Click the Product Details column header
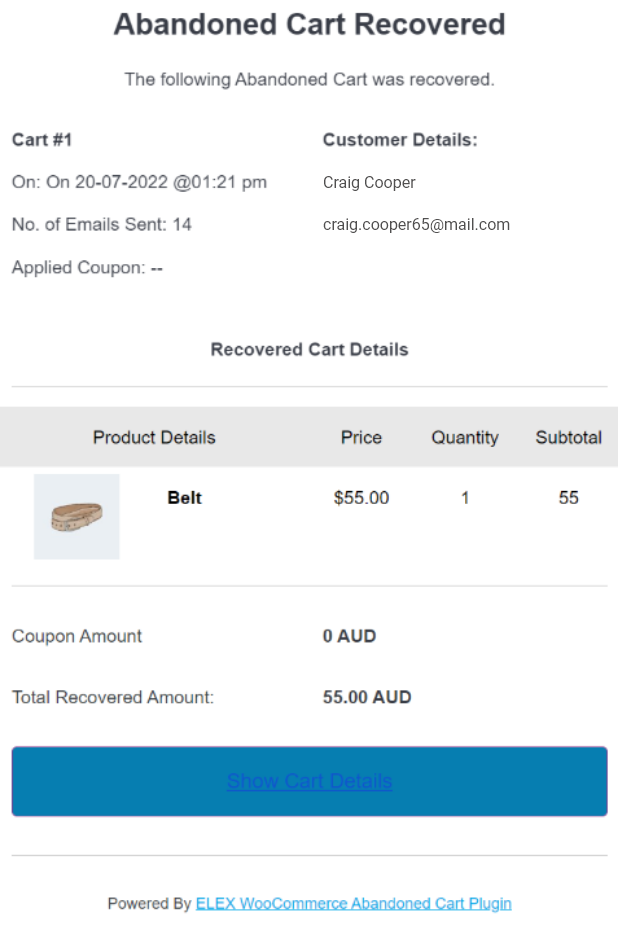This screenshot has width=618, height=926. pyautogui.click(x=154, y=438)
